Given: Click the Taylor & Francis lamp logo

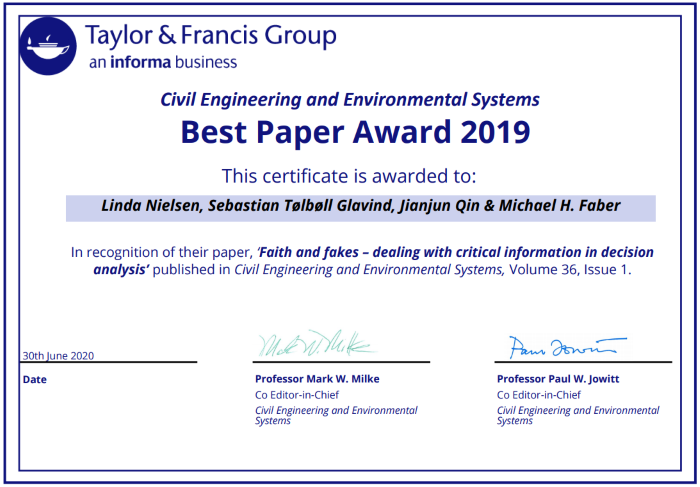Looking at the screenshot, I should click(49, 45).
